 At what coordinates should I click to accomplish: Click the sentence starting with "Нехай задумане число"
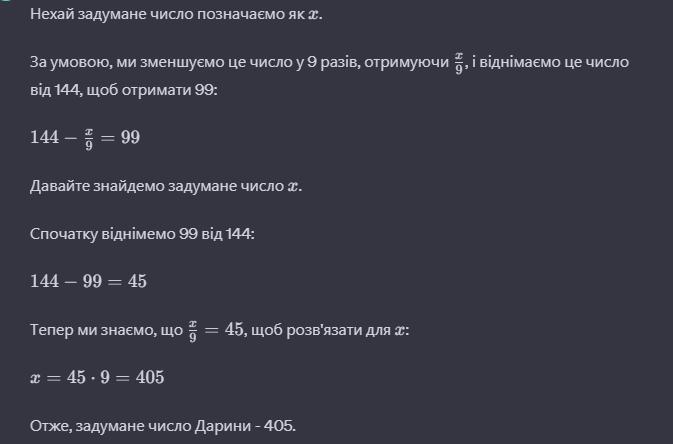(176, 14)
